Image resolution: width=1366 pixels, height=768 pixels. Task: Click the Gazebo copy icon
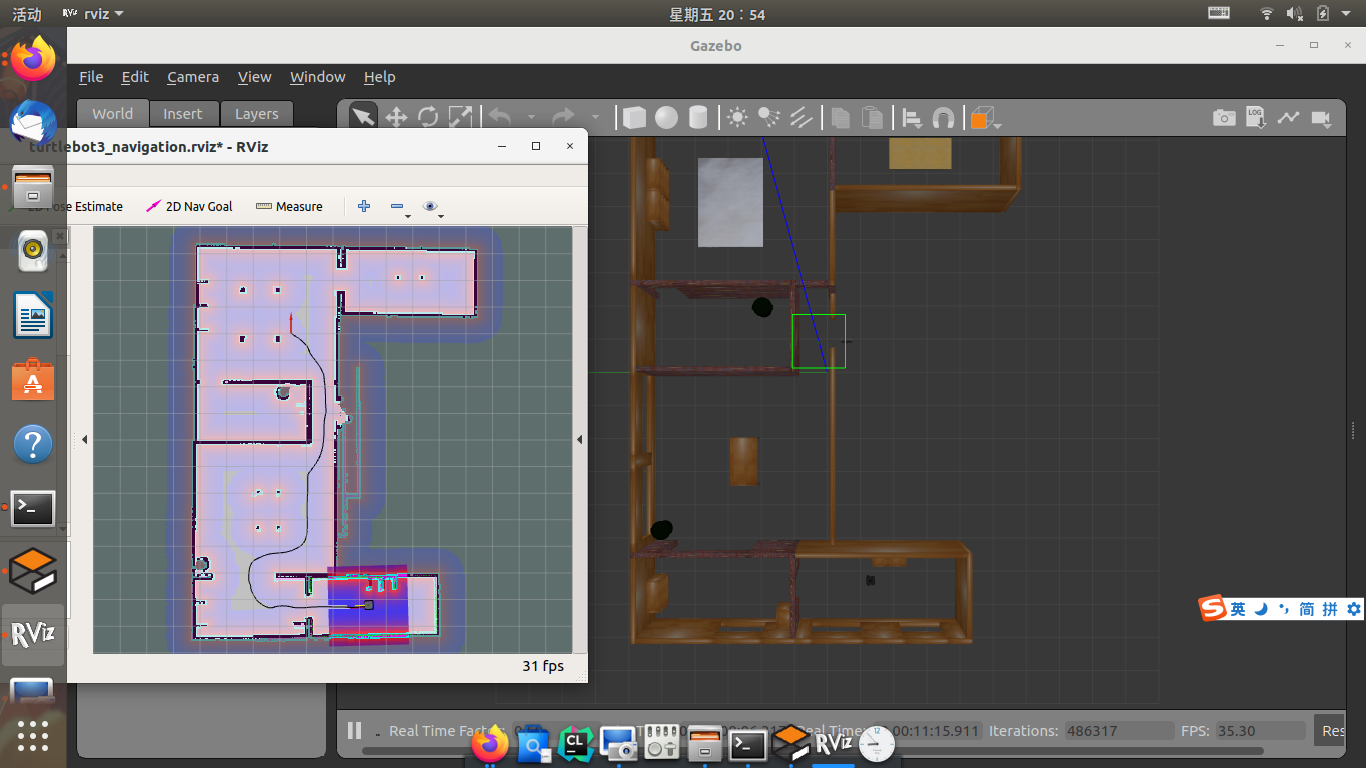click(841, 118)
